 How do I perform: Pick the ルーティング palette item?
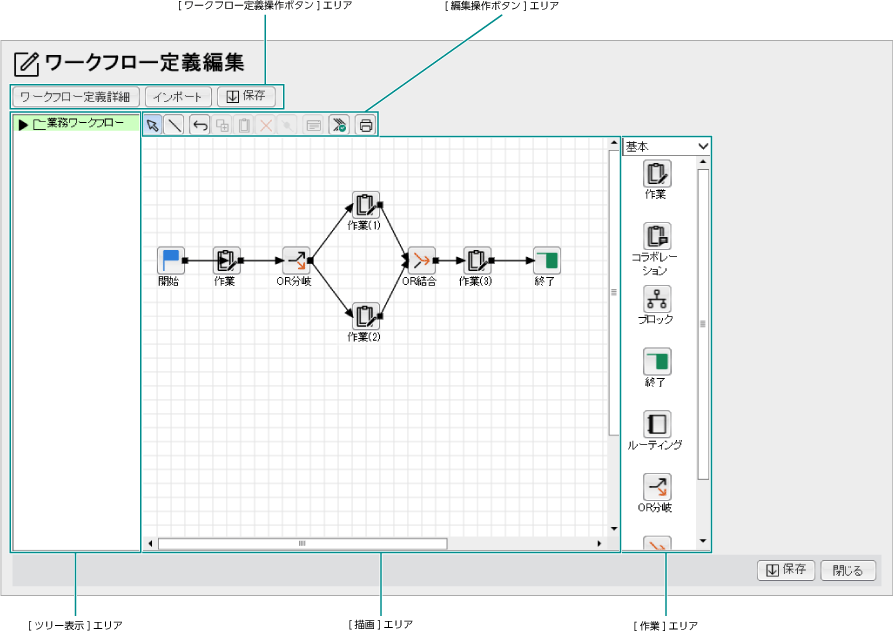pos(657,424)
